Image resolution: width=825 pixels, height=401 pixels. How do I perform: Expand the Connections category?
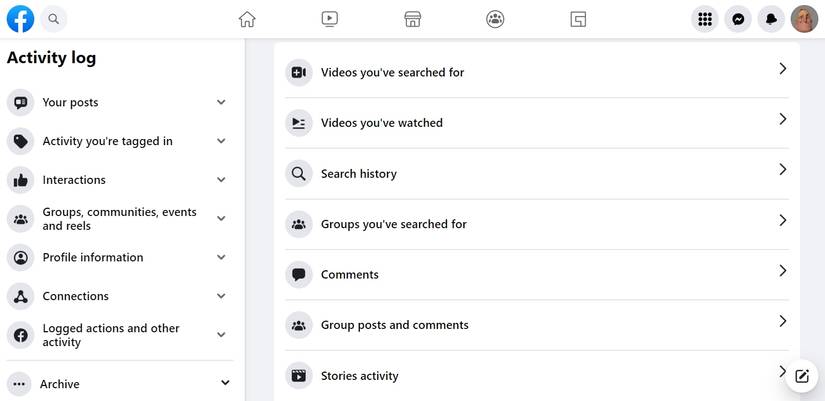118,296
